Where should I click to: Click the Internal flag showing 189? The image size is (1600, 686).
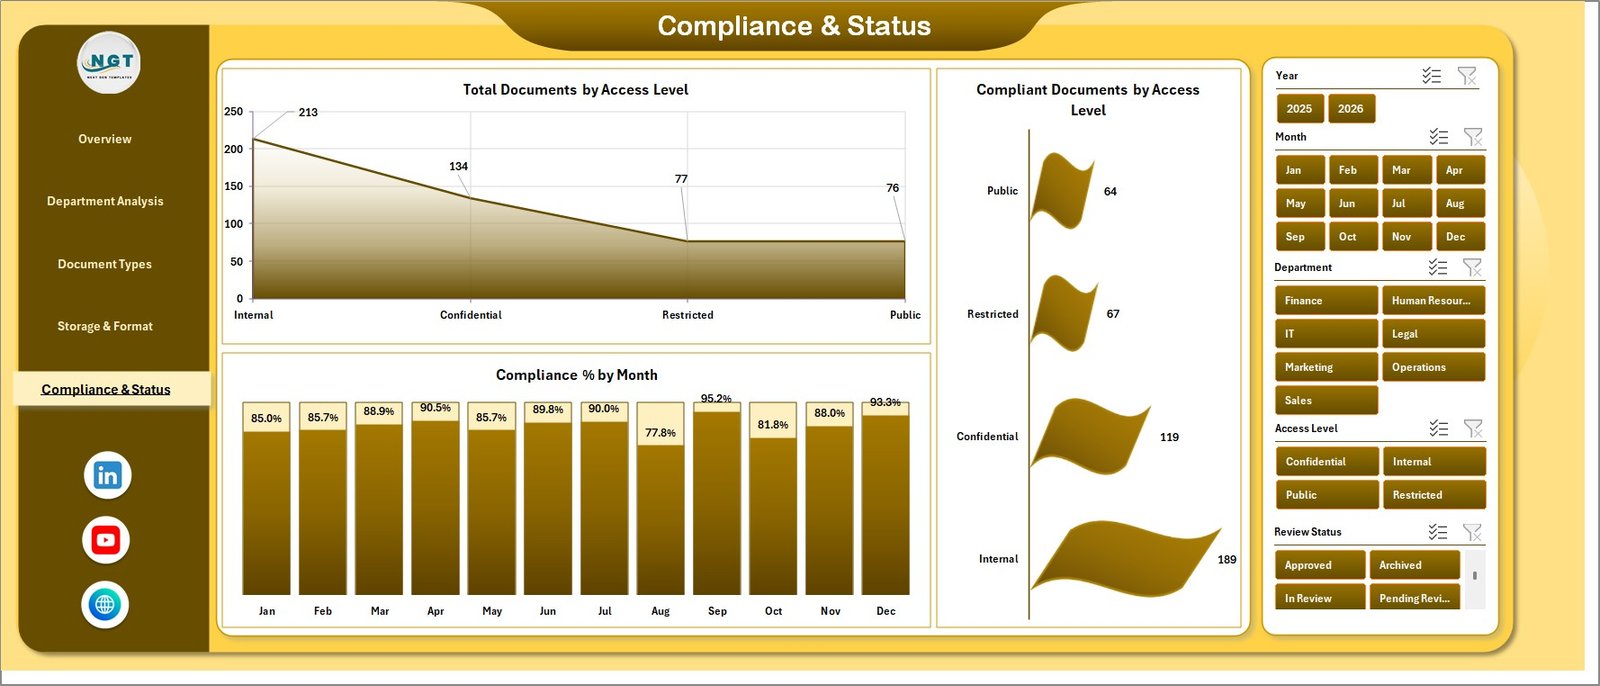[1126, 557]
